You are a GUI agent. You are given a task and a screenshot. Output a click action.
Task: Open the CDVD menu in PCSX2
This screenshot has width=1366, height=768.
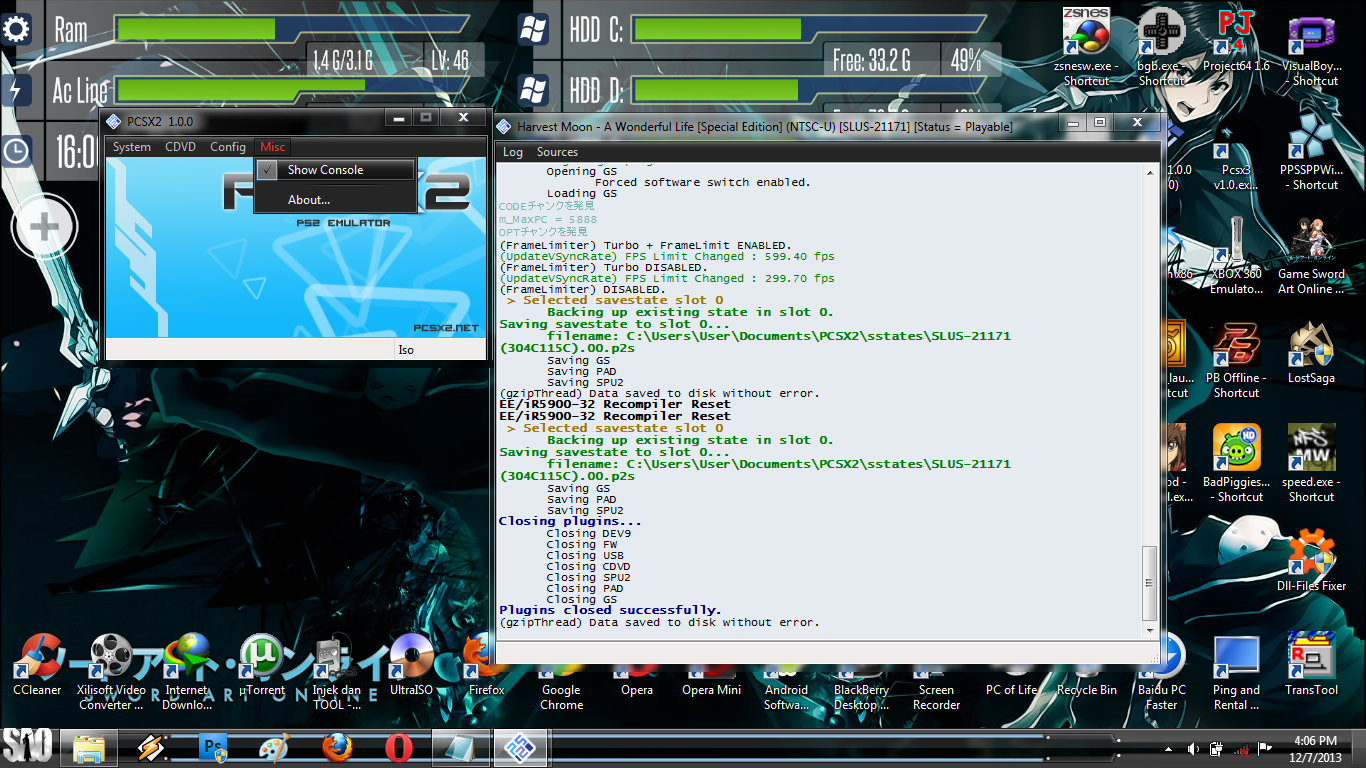pyautogui.click(x=180, y=147)
